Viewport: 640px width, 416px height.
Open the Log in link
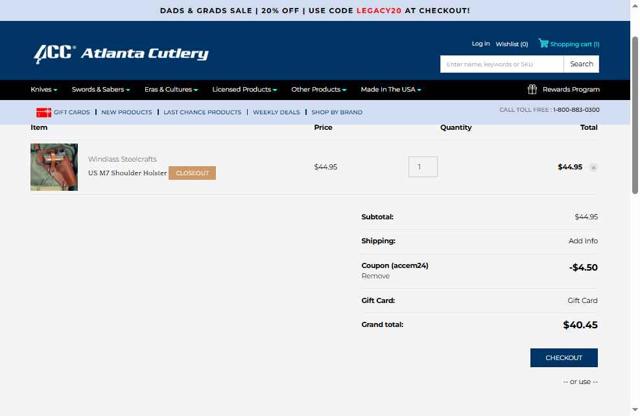(480, 44)
